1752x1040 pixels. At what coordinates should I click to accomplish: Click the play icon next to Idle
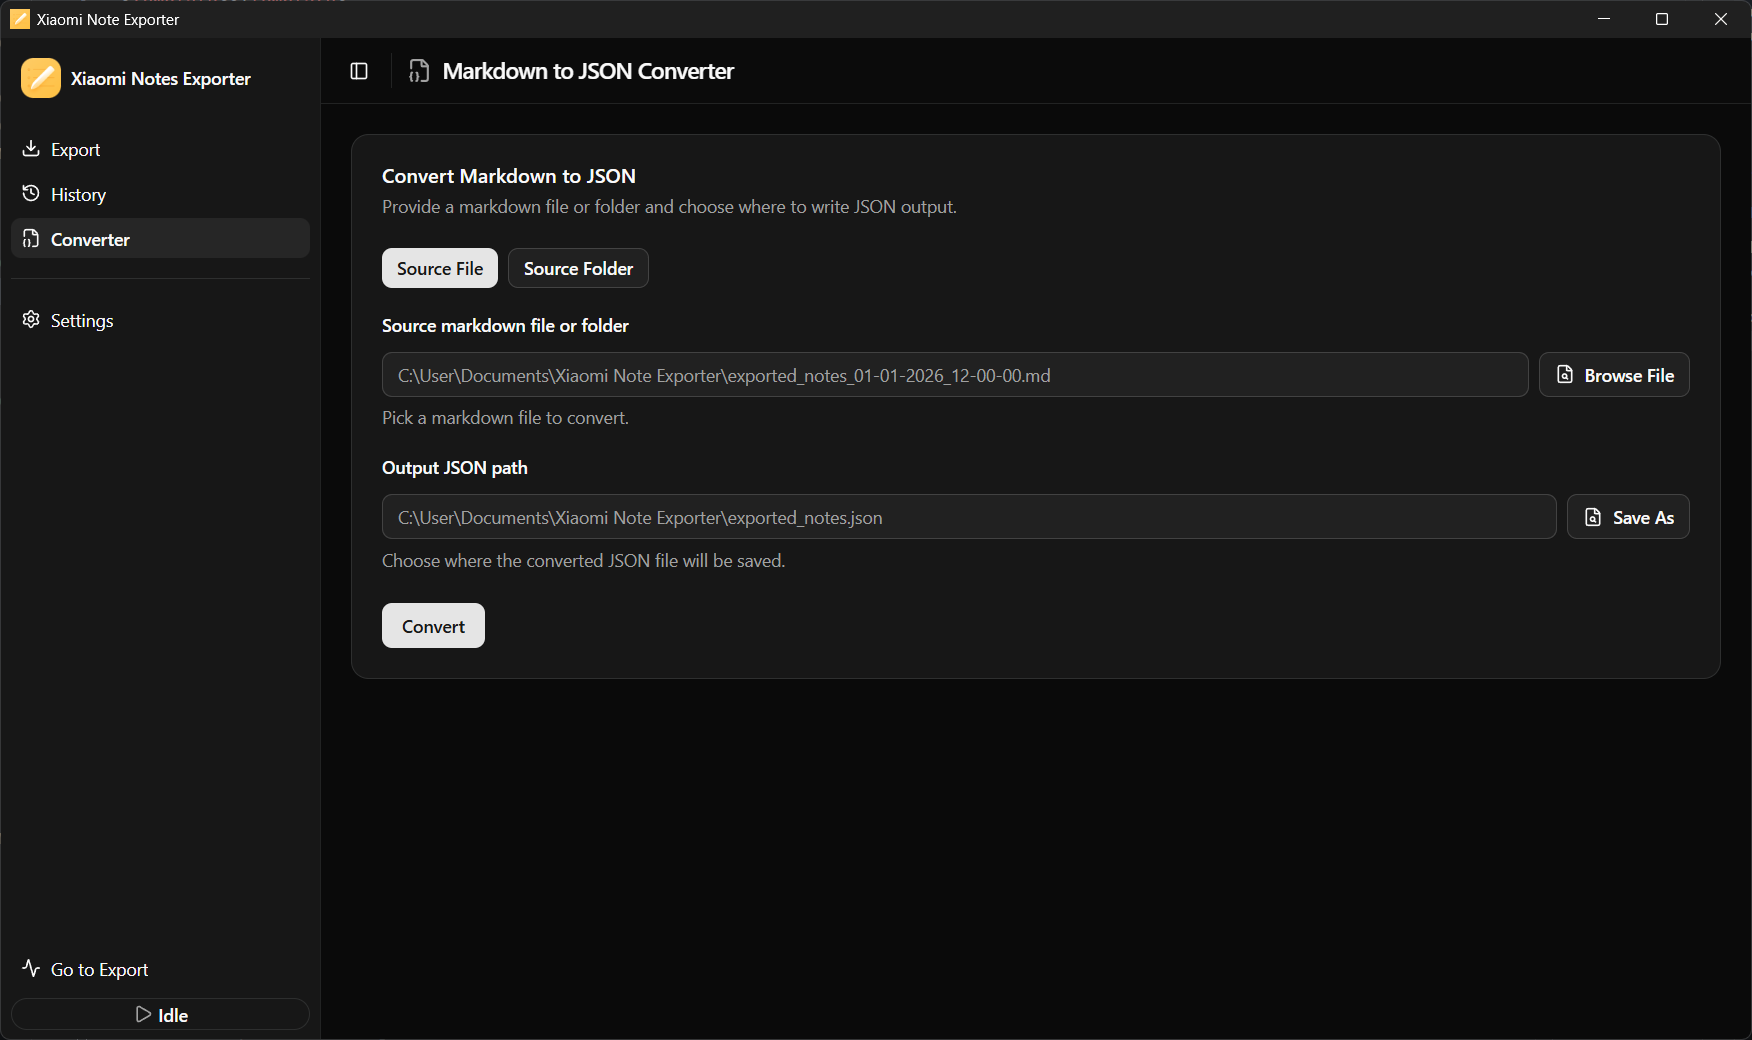click(143, 1014)
